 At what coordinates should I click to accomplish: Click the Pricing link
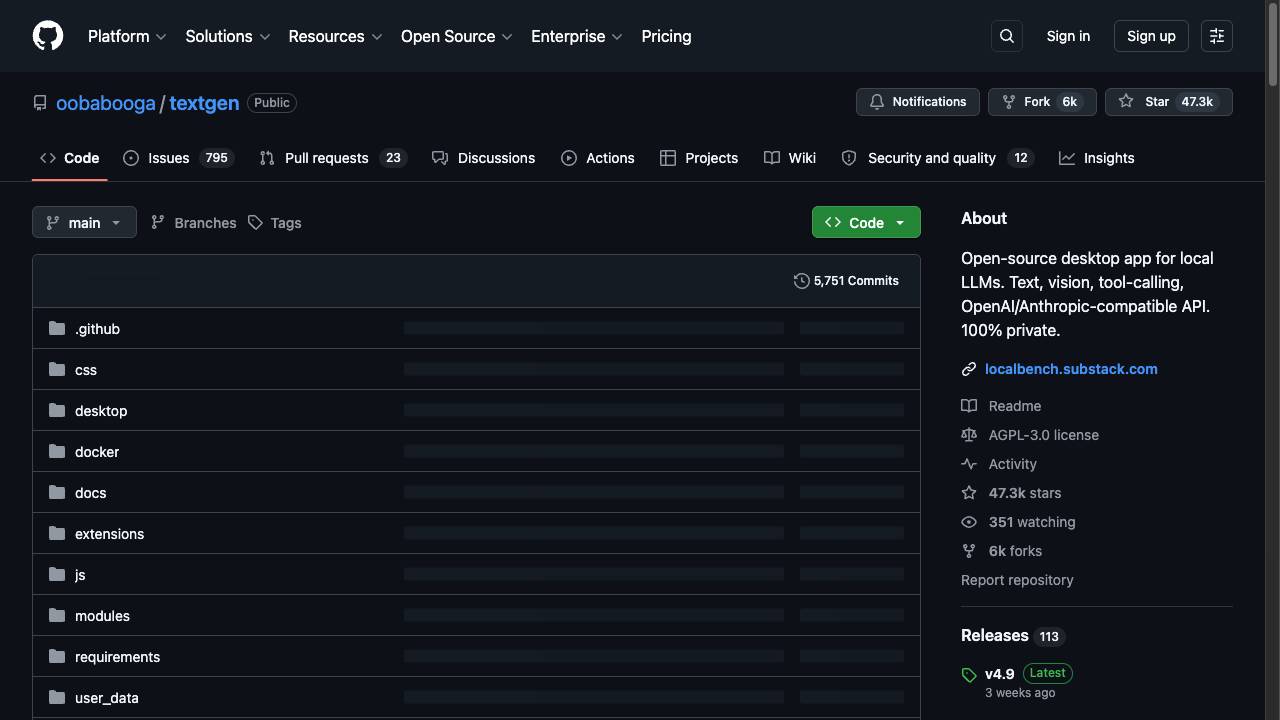[x=666, y=36]
